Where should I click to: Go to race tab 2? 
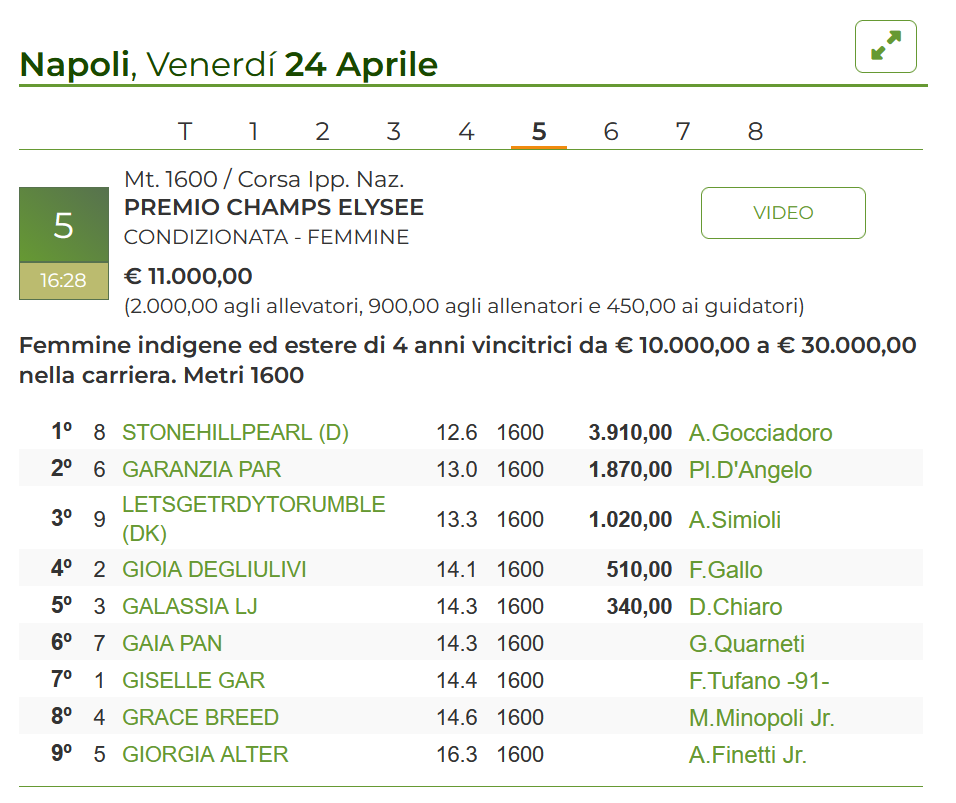322,132
